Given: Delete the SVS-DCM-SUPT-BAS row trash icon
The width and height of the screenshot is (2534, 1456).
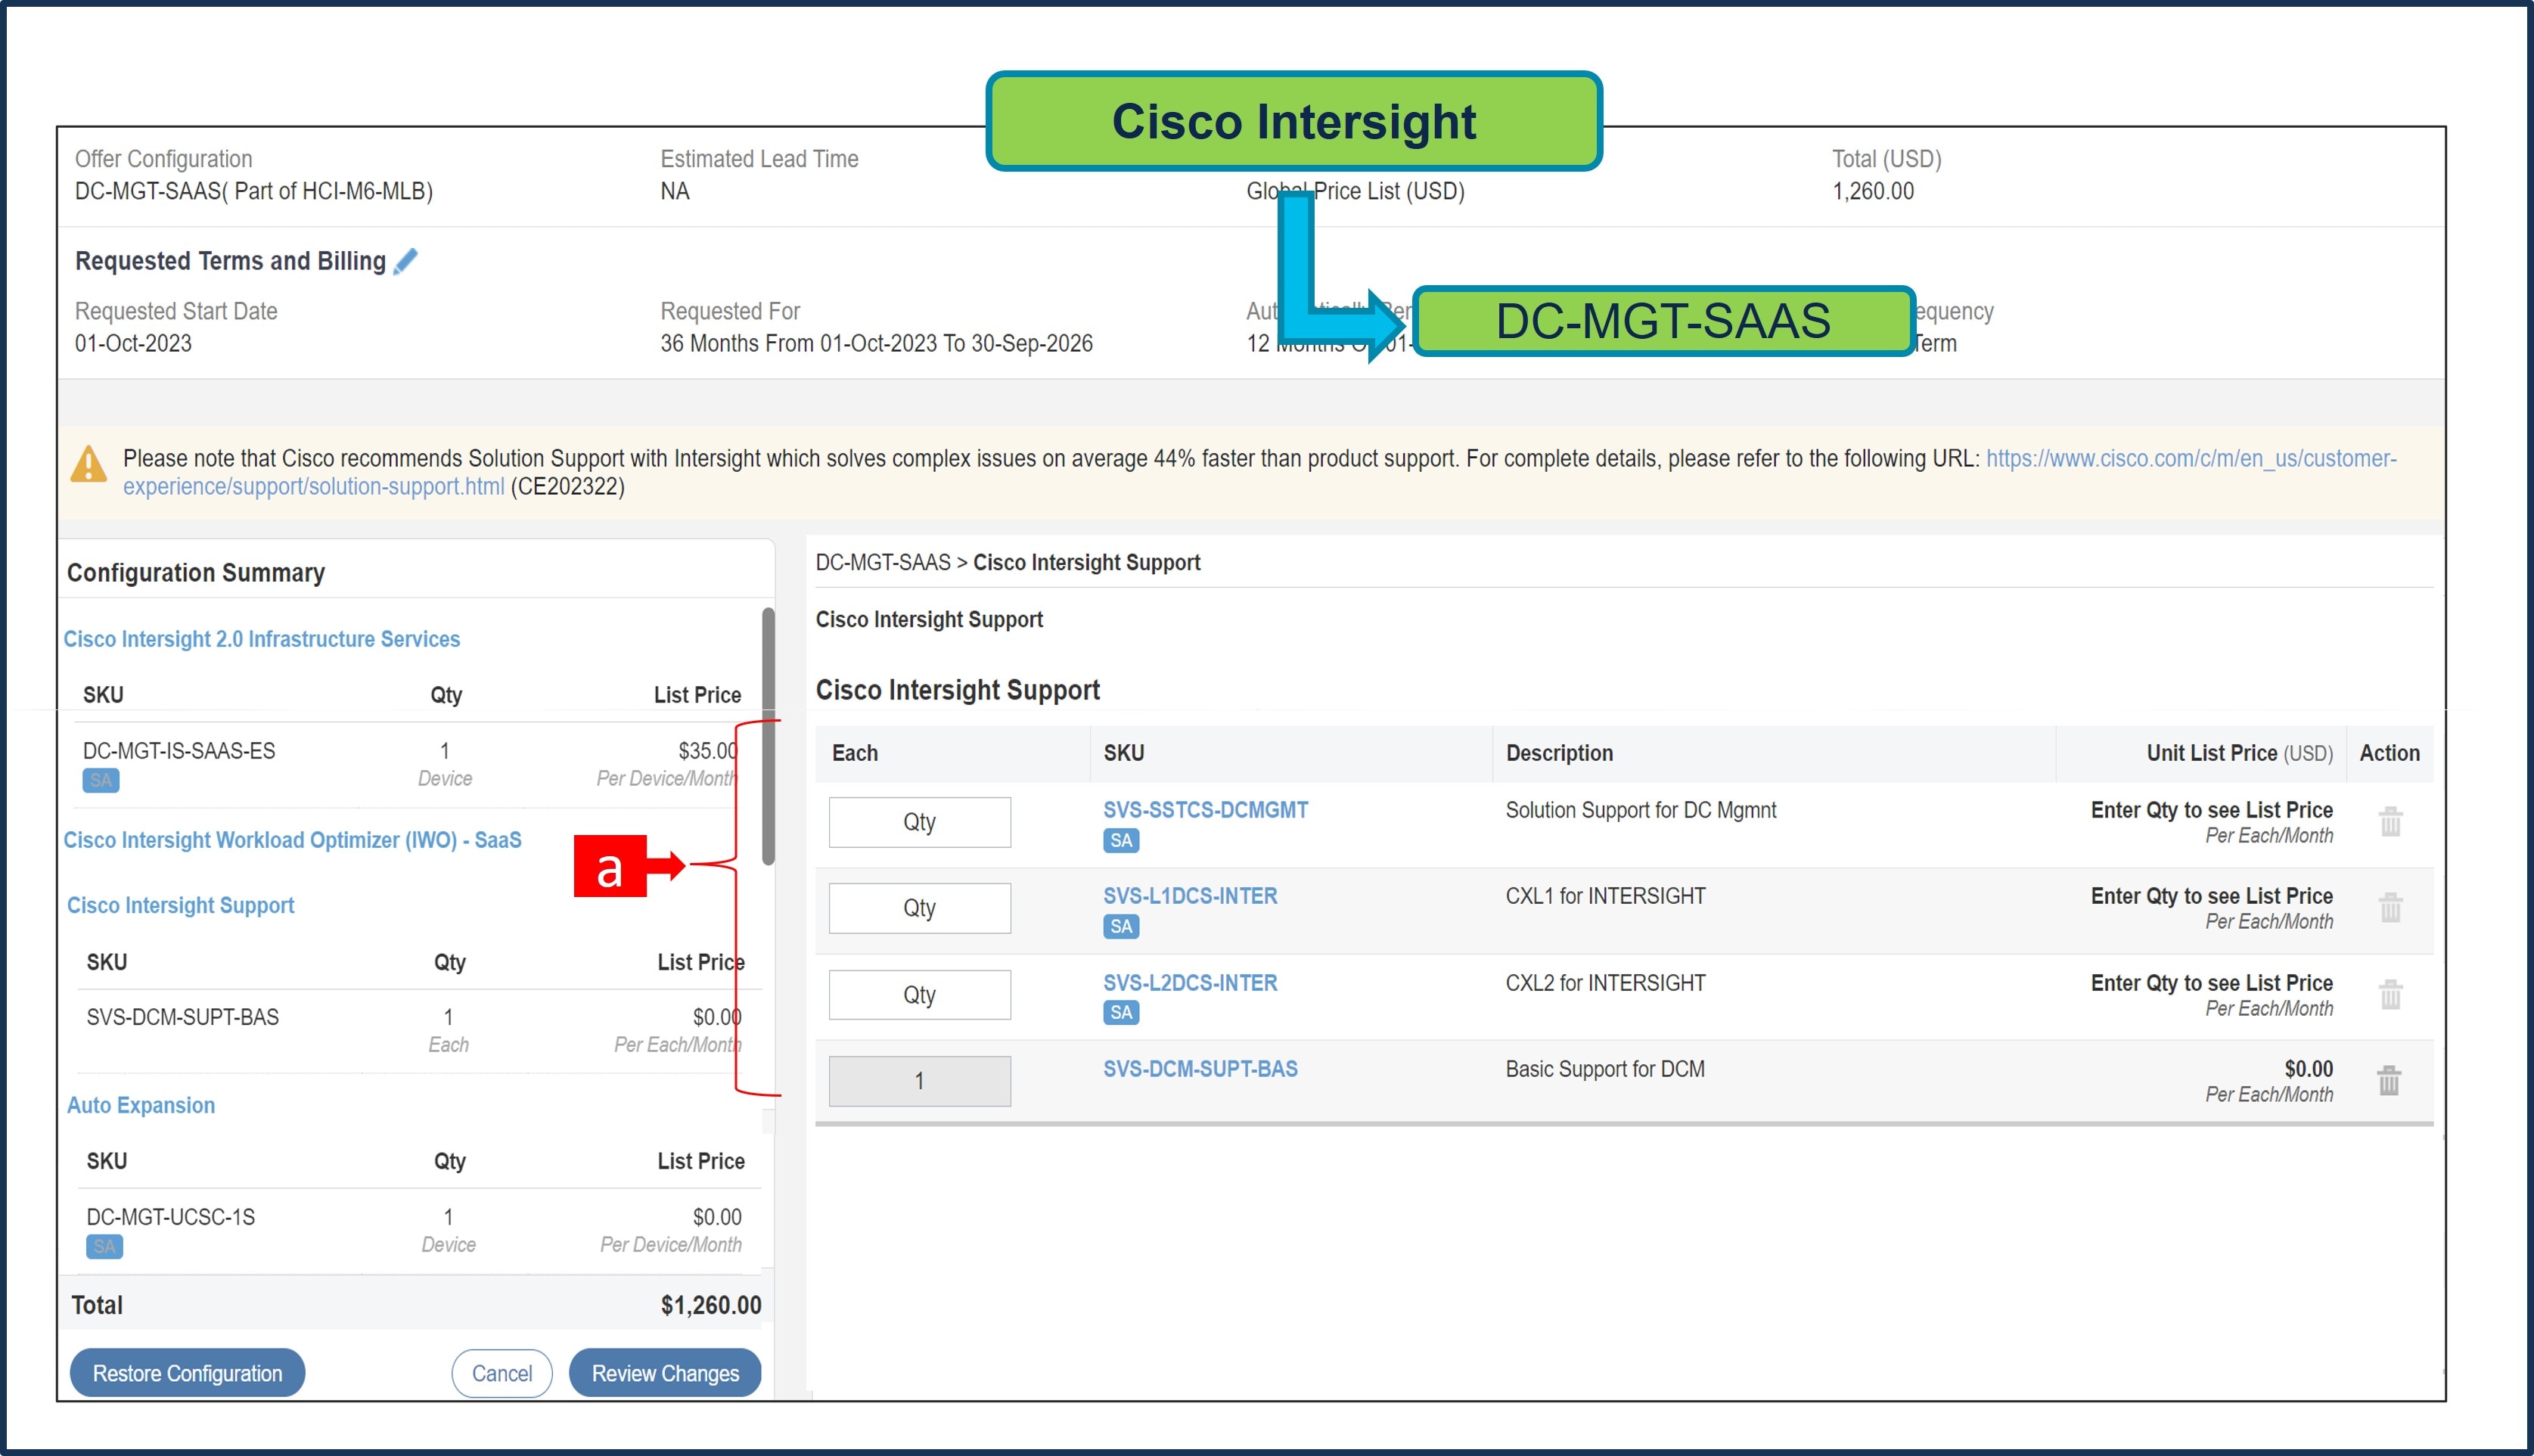Looking at the screenshot, I should [x=2389, y=1080].
